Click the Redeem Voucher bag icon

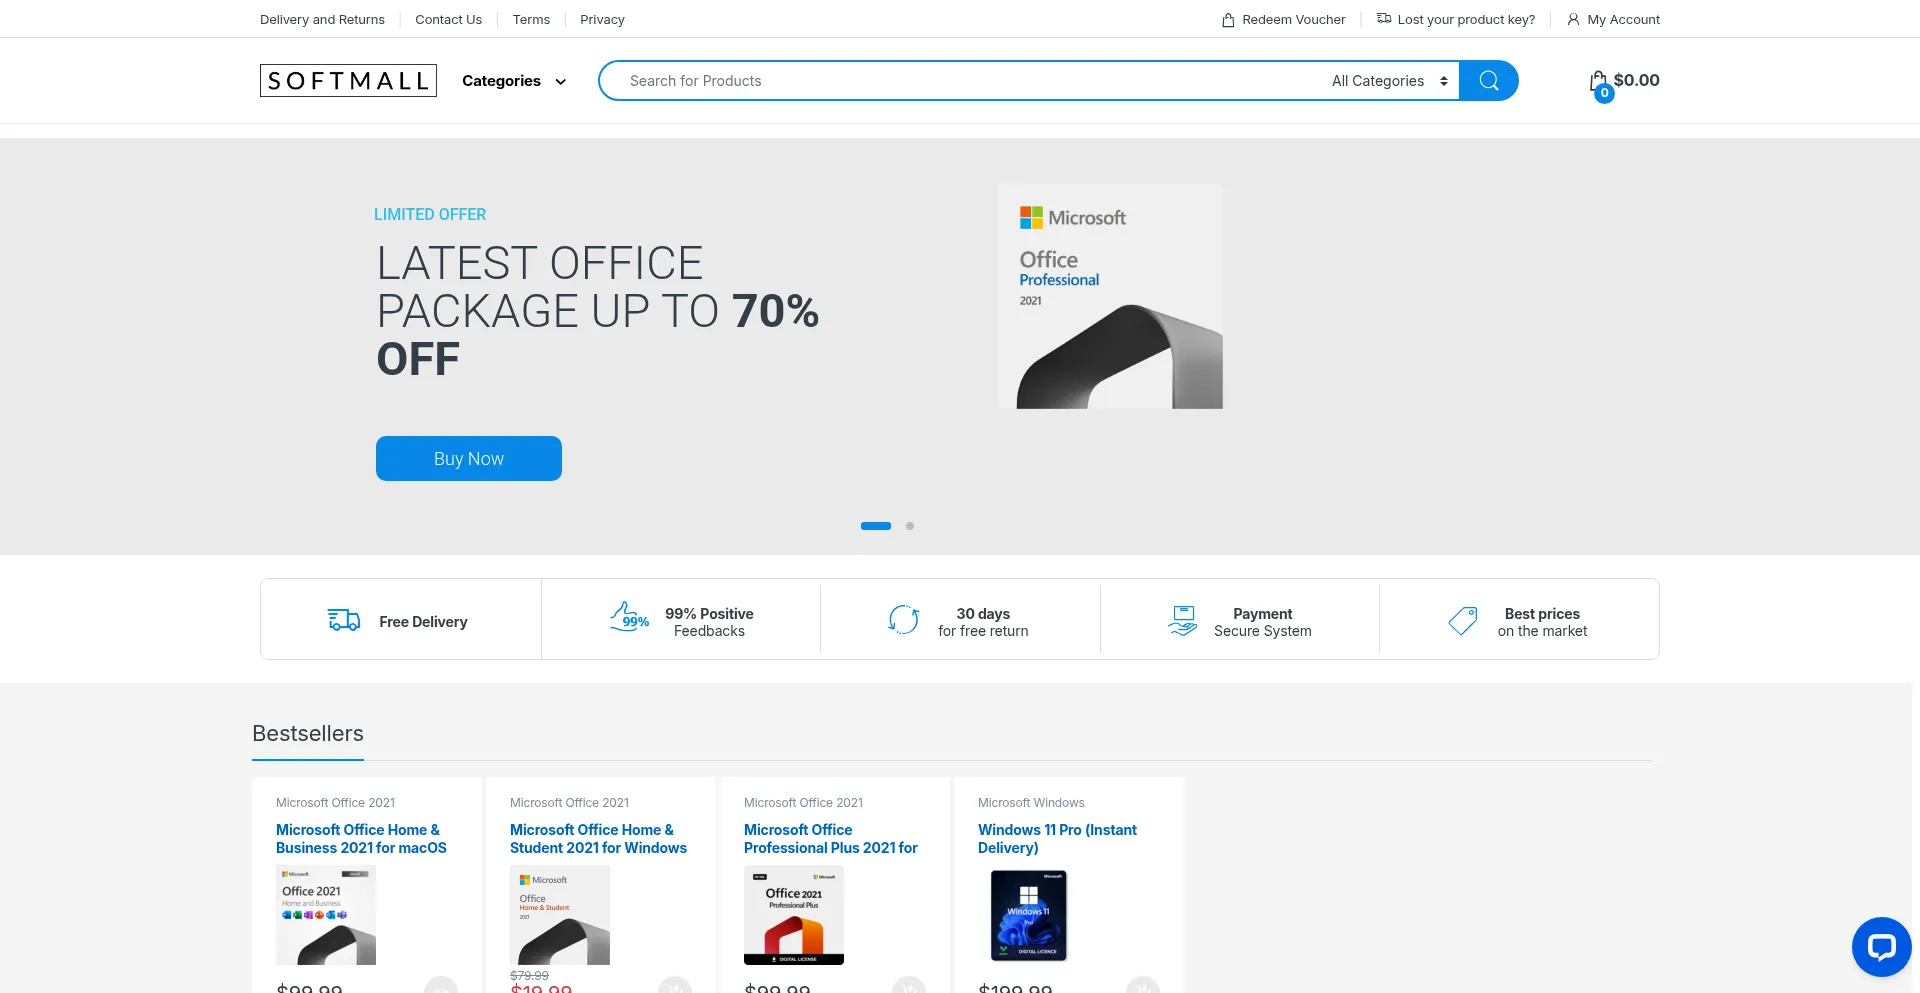tap(1228, 20)
